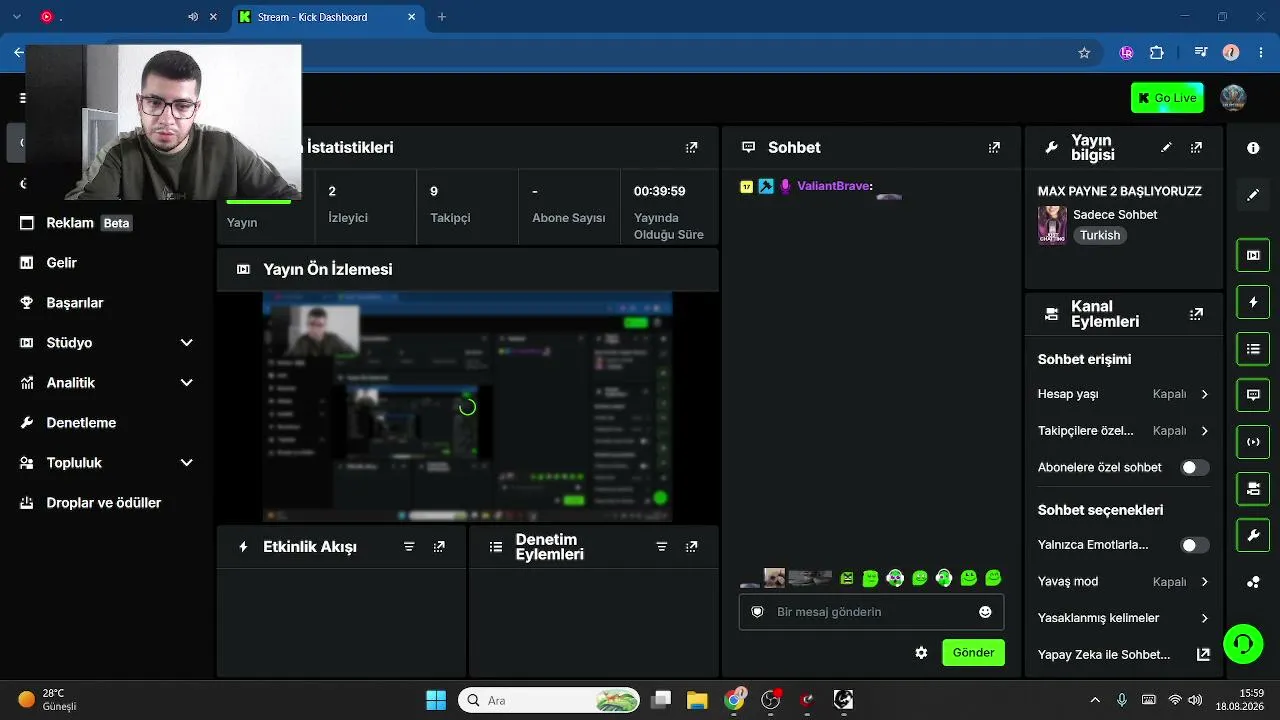This screenshot has width=1280, height=720.
Task: Click the Turkish language tag
Action: point(1100,236)
